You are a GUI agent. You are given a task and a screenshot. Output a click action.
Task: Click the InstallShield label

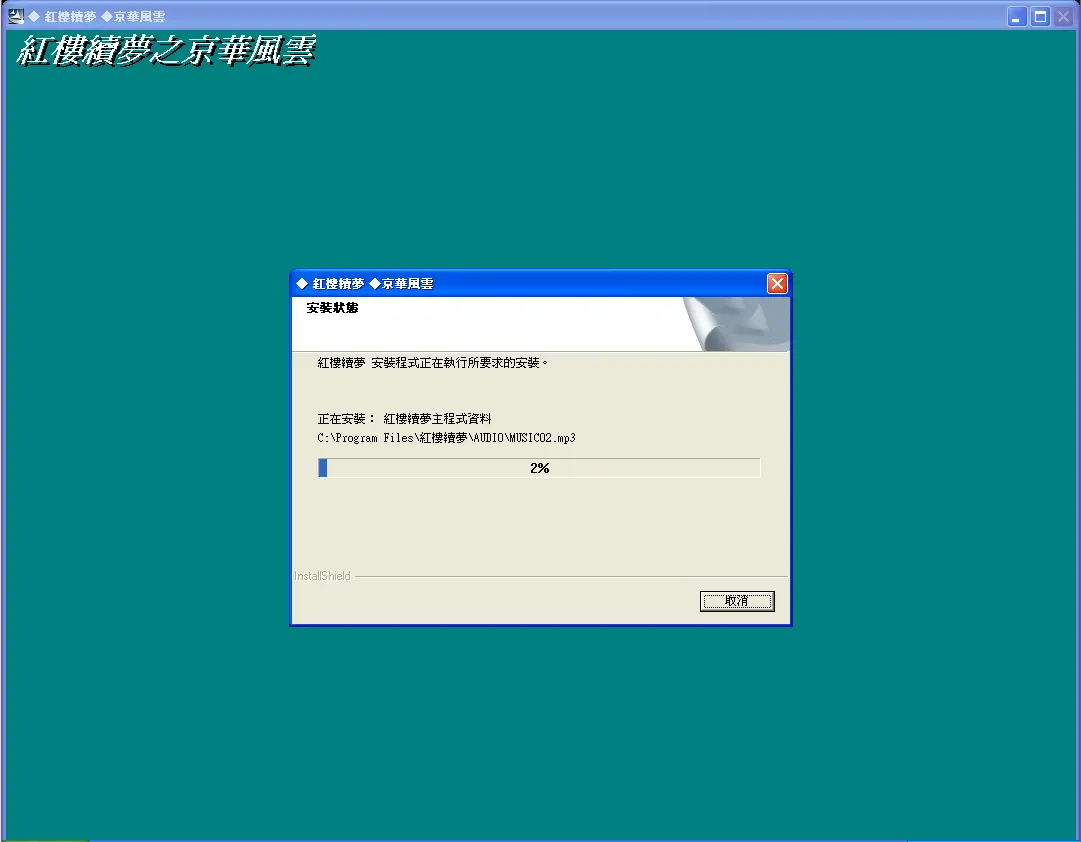(x=322, y=576)
